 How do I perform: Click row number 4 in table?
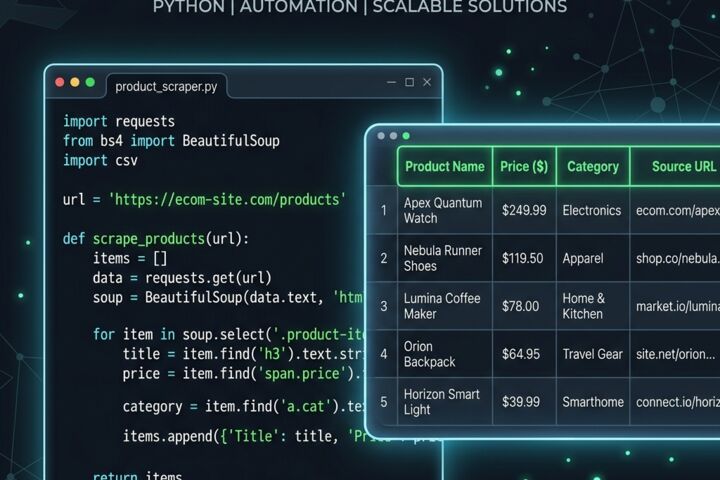(x=383, y=354)
